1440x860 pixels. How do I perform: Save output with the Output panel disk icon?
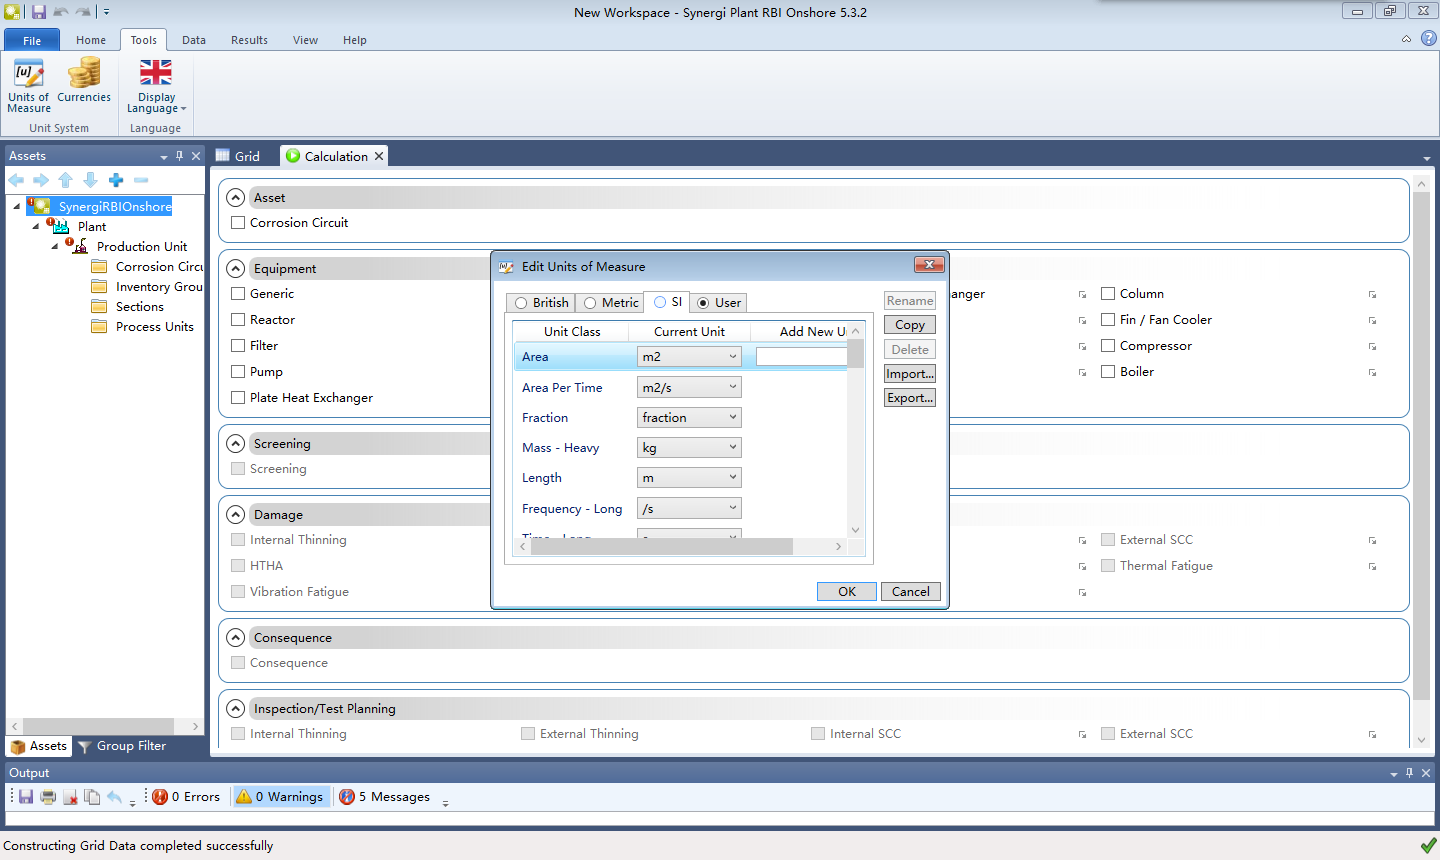(x=26, y=797)
